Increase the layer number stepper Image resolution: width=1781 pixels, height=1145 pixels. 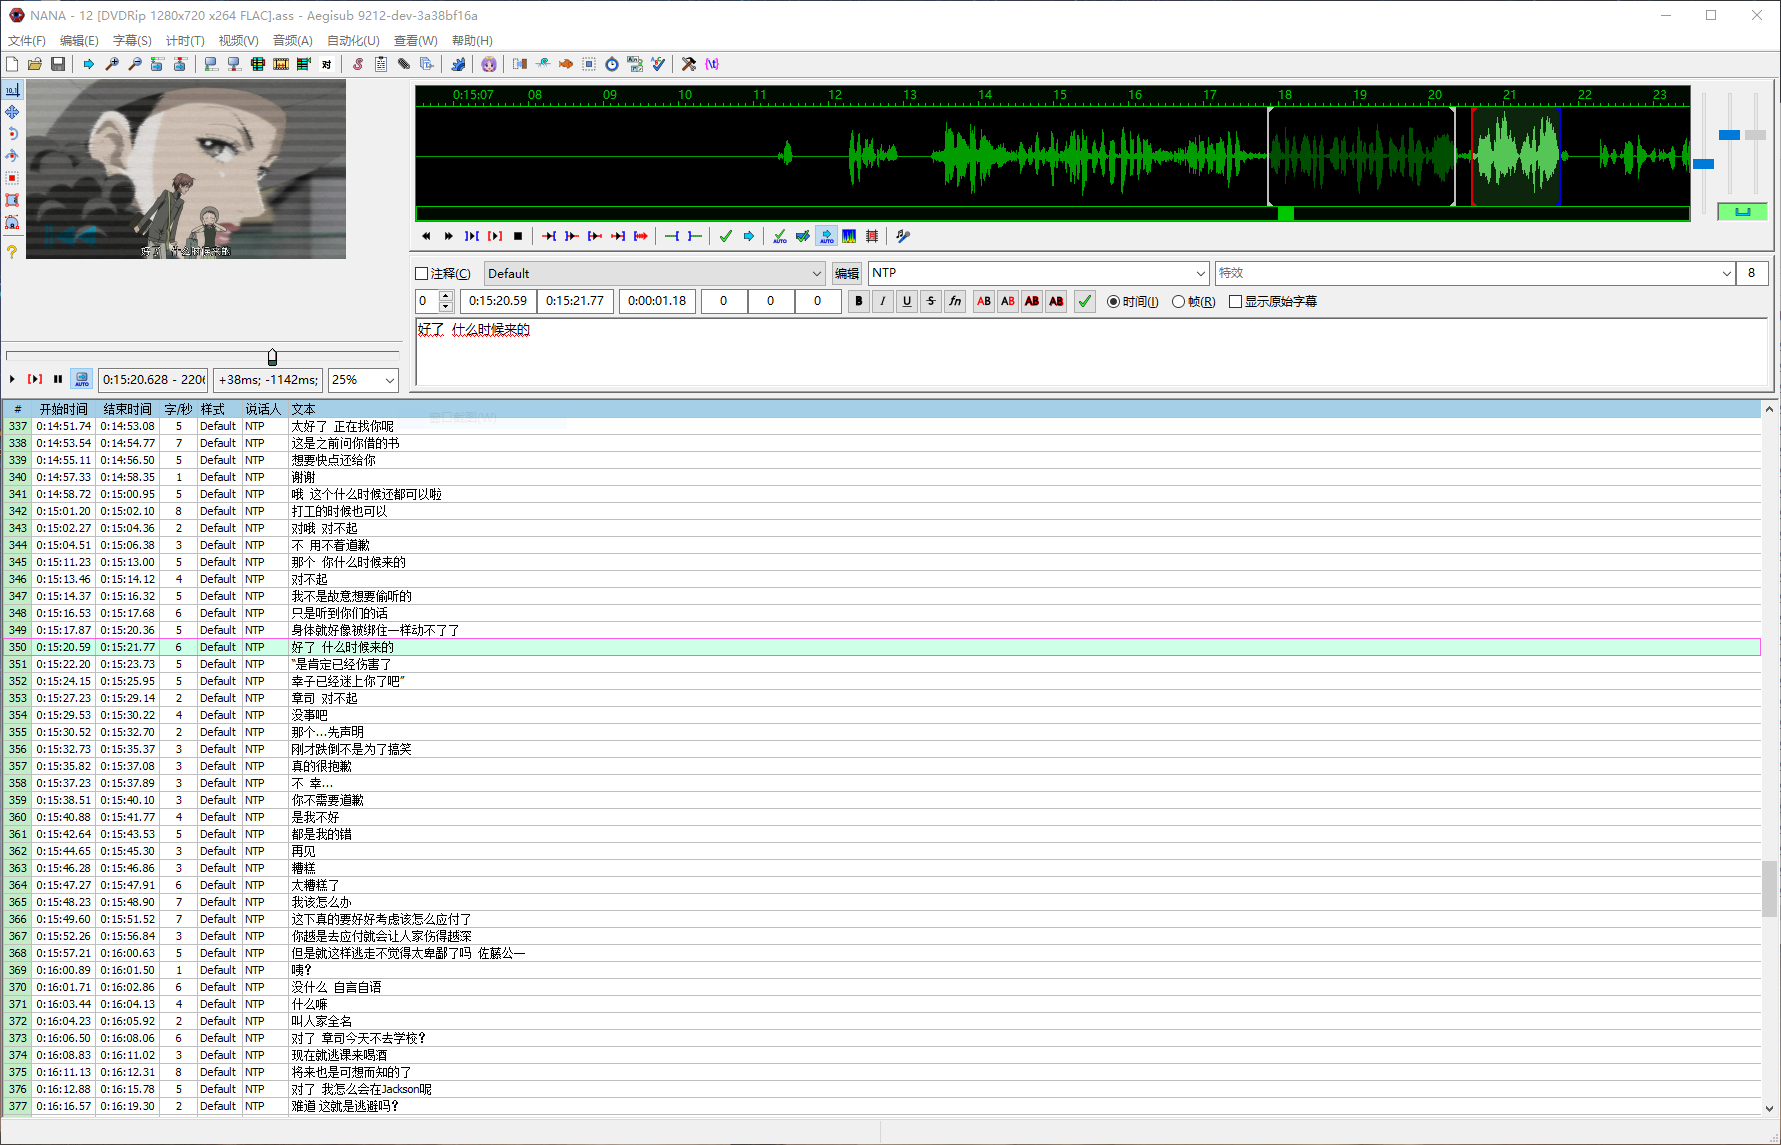(x=446, y=296)
